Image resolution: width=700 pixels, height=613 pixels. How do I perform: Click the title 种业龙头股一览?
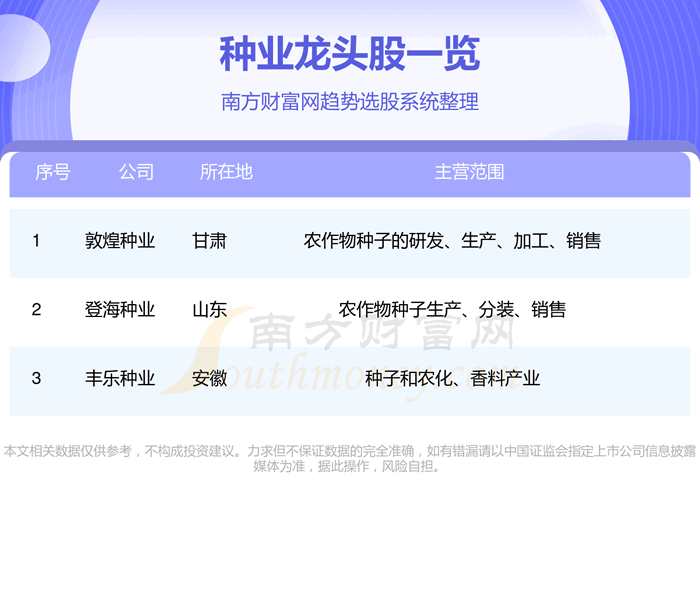(350, 54)
